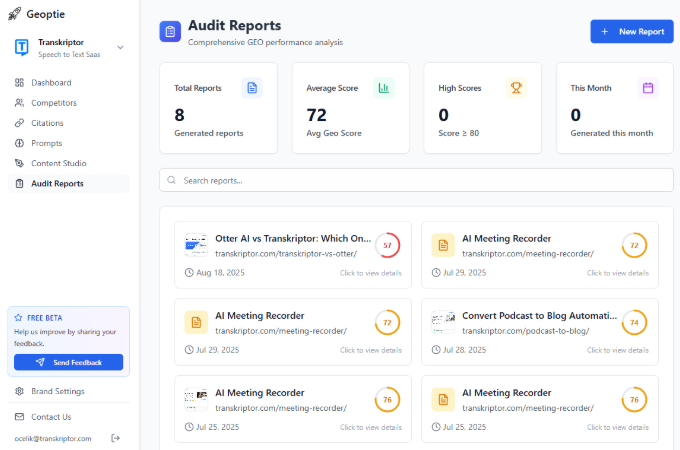Expand the Transkriptor workspace dropdown
The image size is (680, 450).
[120, 47]
